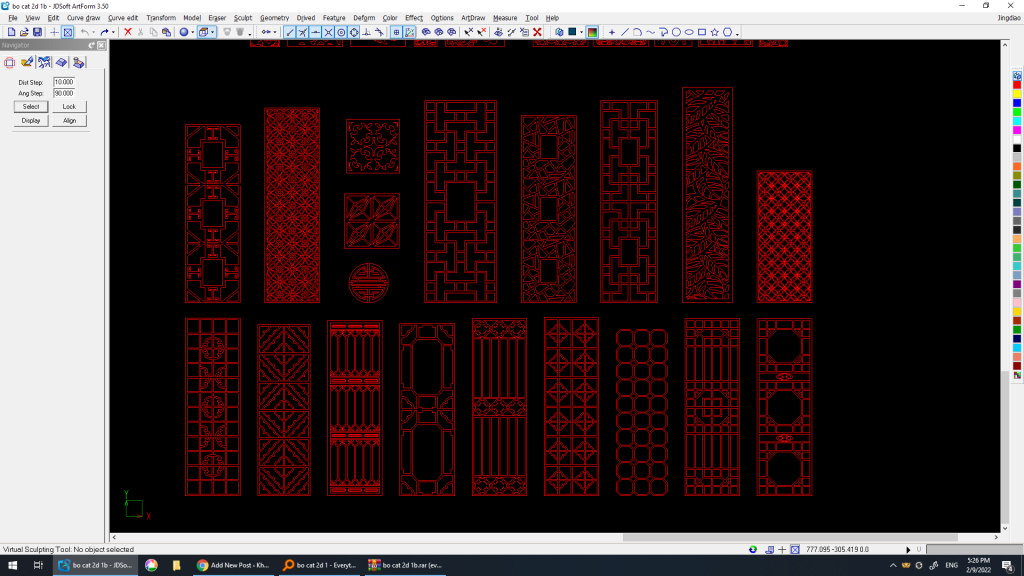The height and width of the screenshot is (576, 1024).
Task: Pick the magenta swatch in color palette
Action: click(x=1017, y=131)
